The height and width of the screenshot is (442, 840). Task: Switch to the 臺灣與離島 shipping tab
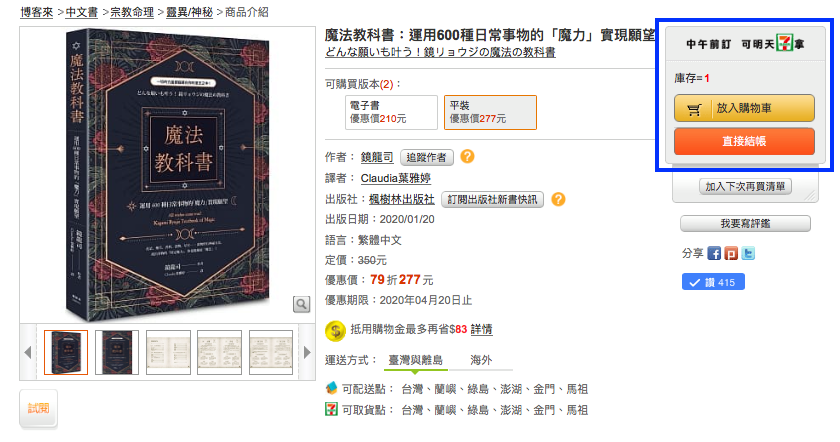click(415, 360)
